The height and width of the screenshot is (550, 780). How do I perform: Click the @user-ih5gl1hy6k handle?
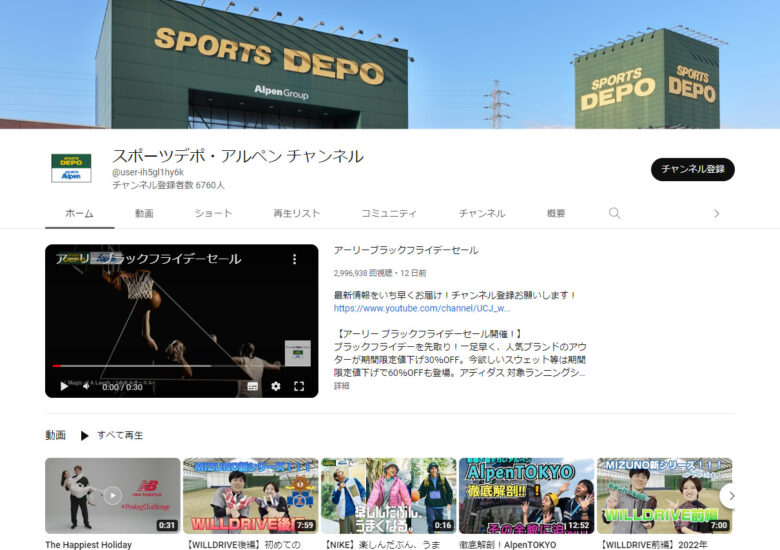click(x=148, y=172)
